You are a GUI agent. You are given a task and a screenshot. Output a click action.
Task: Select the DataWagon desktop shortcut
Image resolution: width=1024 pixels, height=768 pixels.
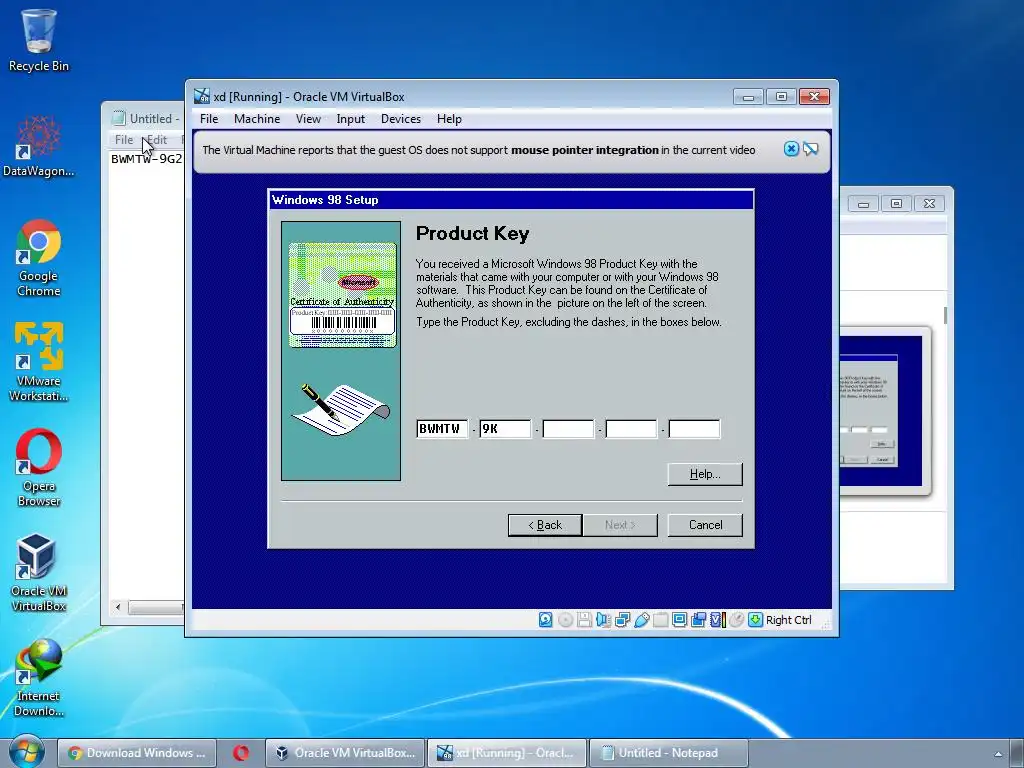tap(39, 146)
